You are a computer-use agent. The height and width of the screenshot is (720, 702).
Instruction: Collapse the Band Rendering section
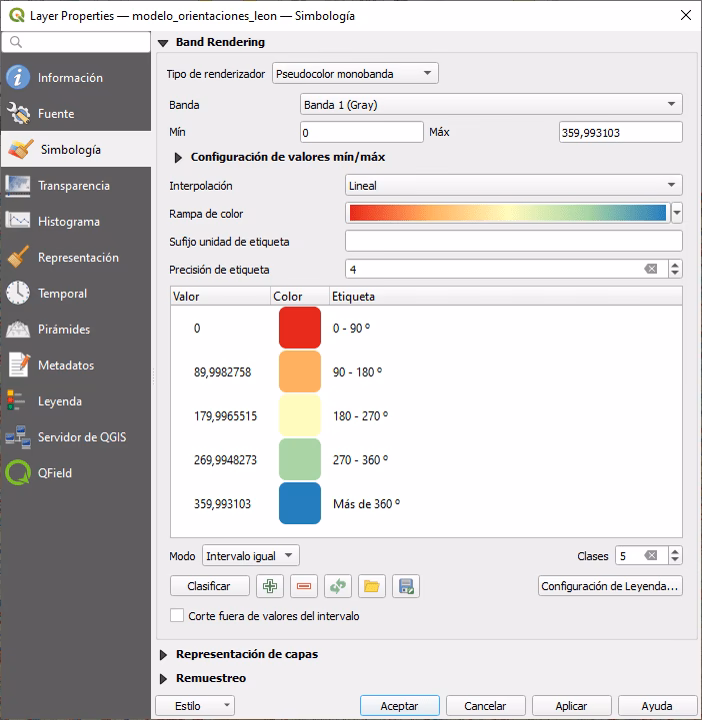[x=164, y=43]
